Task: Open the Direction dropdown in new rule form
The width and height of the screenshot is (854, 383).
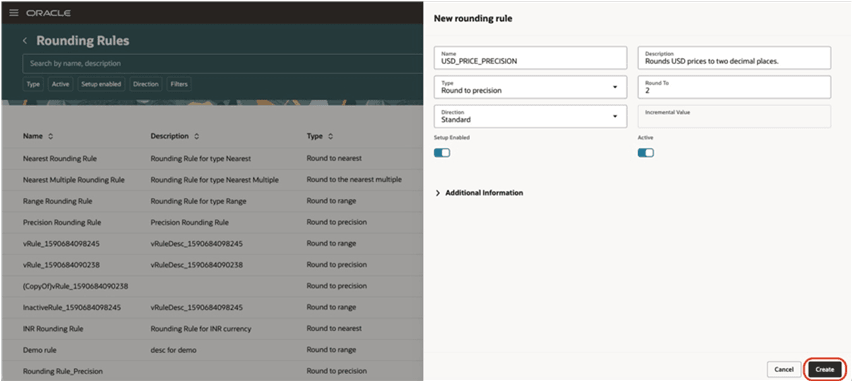Action: (530, 116)
